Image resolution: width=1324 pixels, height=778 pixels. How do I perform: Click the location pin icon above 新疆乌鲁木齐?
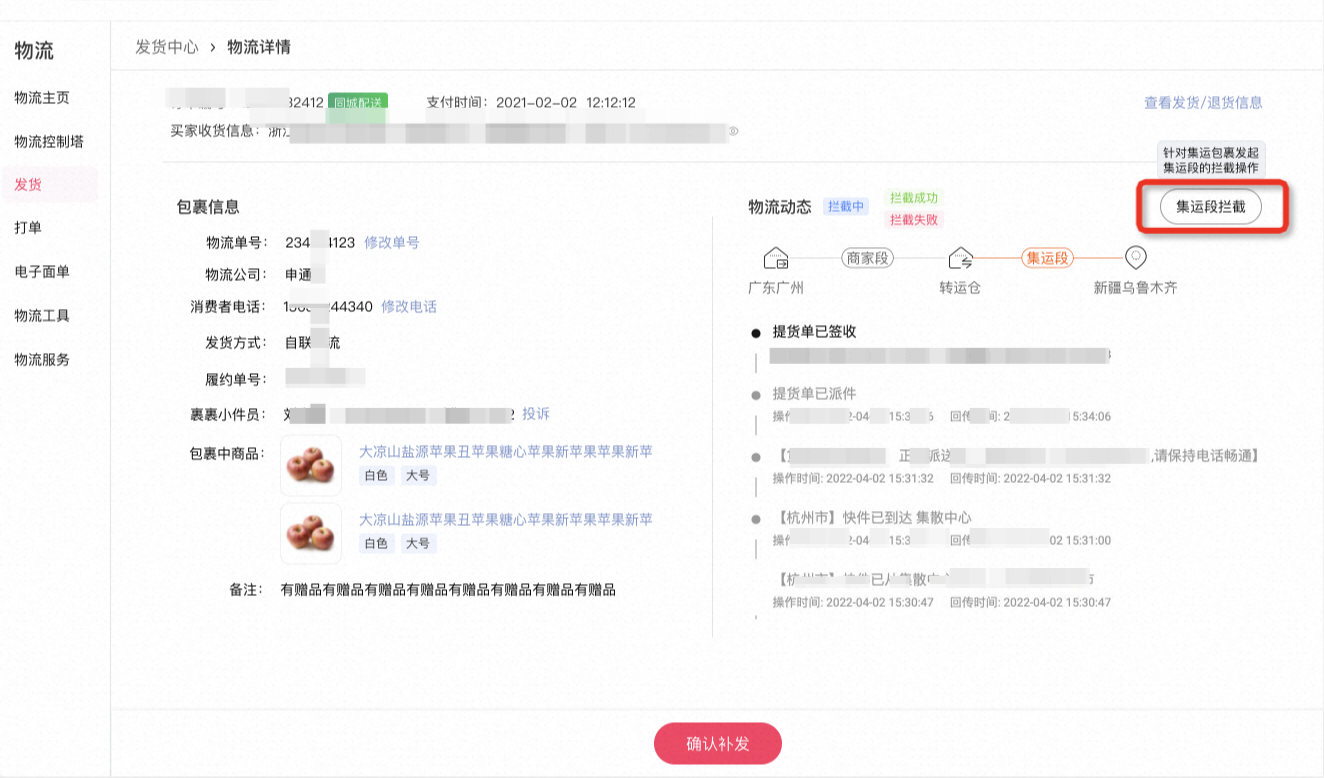click(1136, 258)
